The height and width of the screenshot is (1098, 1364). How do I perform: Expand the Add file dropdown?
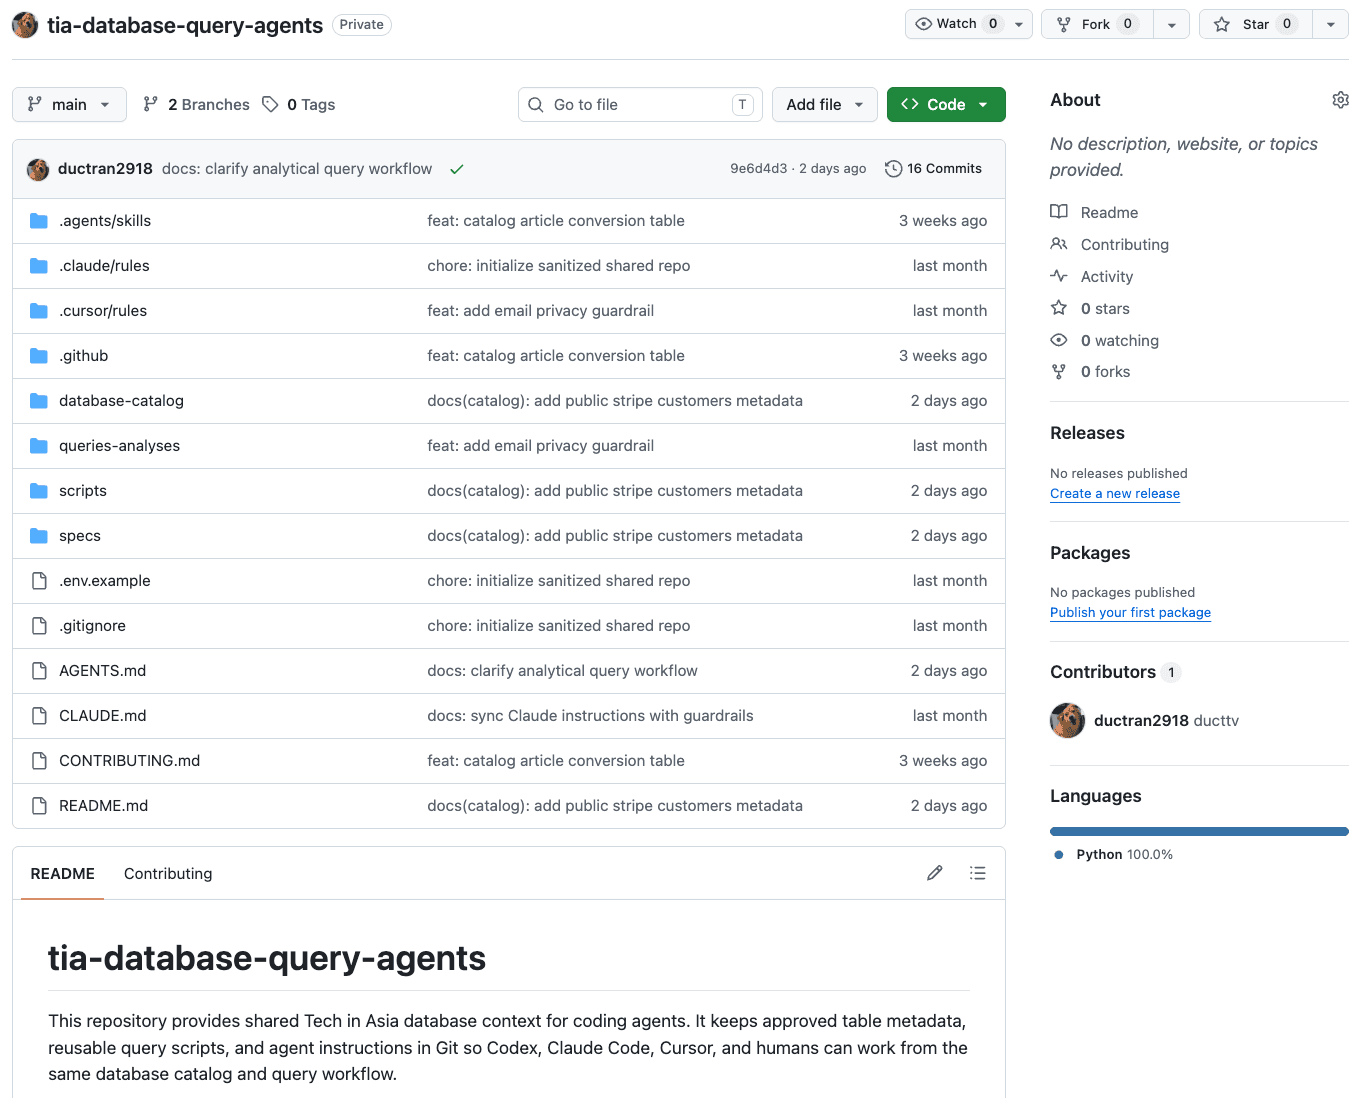click(x=824, y=104)
